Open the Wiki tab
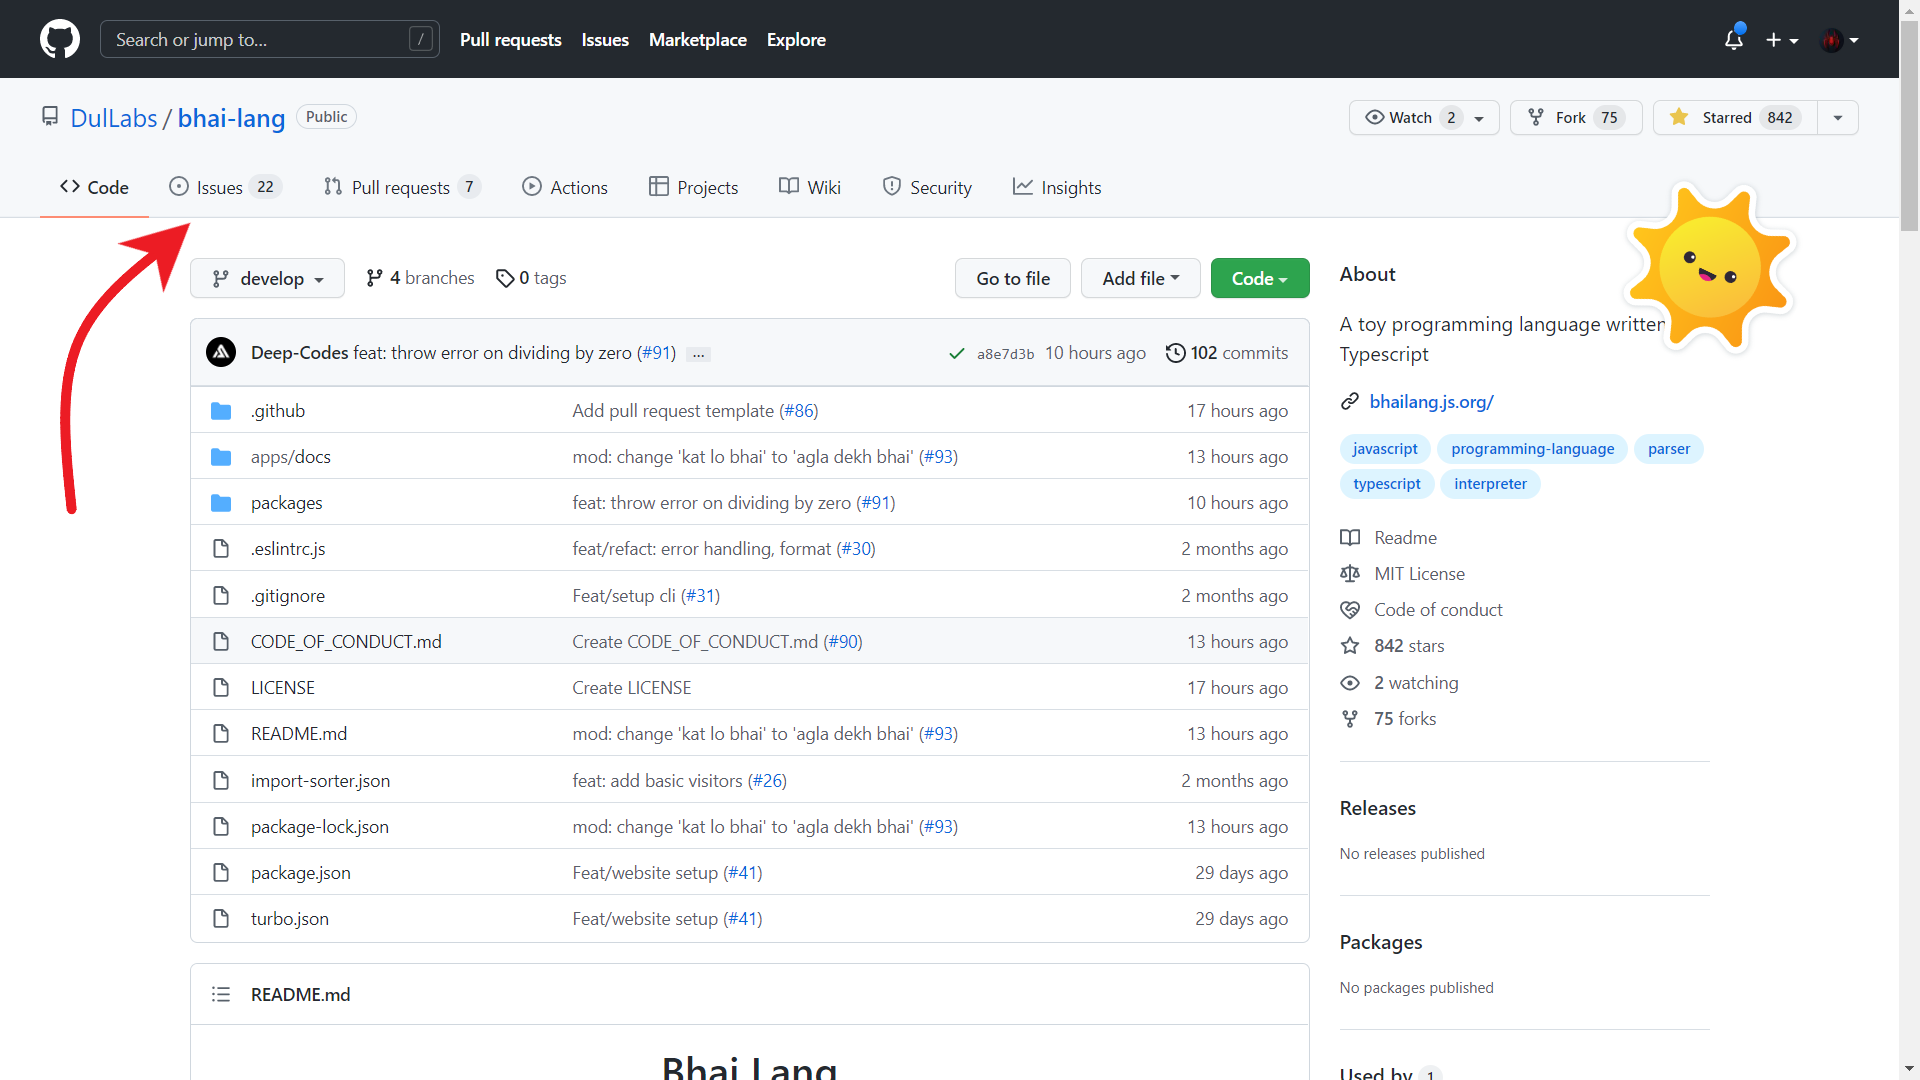1920x1080 pixels. [810, 187]
